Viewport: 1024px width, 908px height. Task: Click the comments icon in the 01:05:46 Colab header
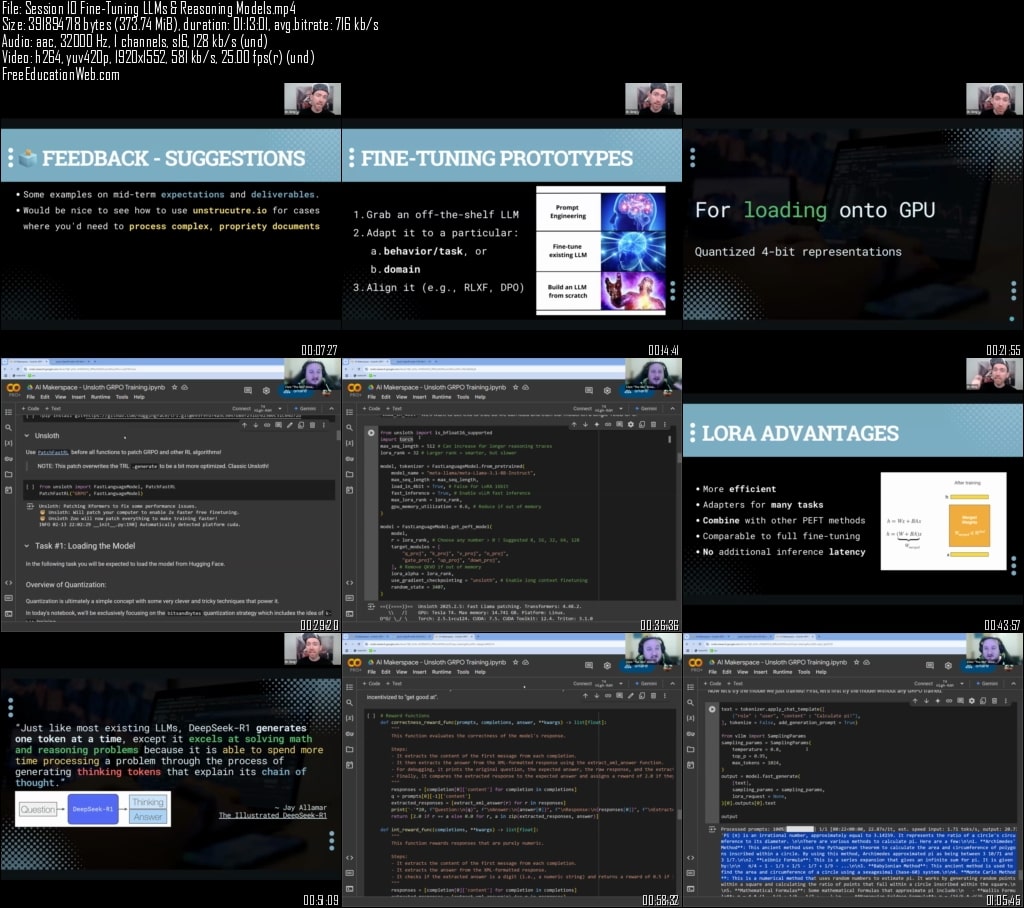pos(929,665)
